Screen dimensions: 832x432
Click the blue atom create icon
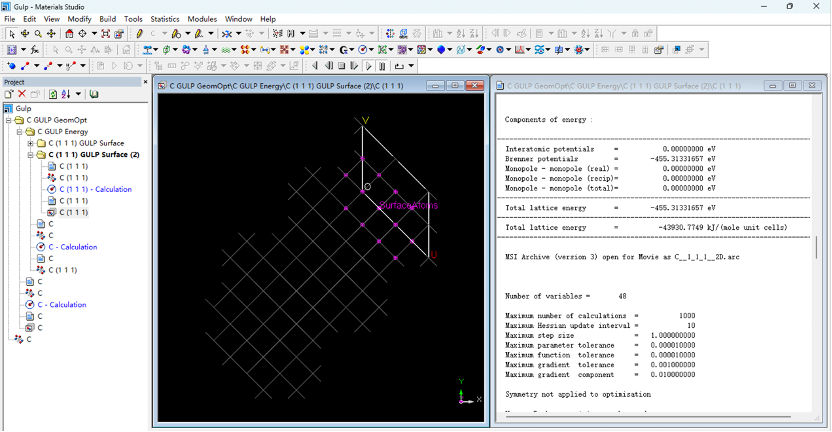point(11,66)
